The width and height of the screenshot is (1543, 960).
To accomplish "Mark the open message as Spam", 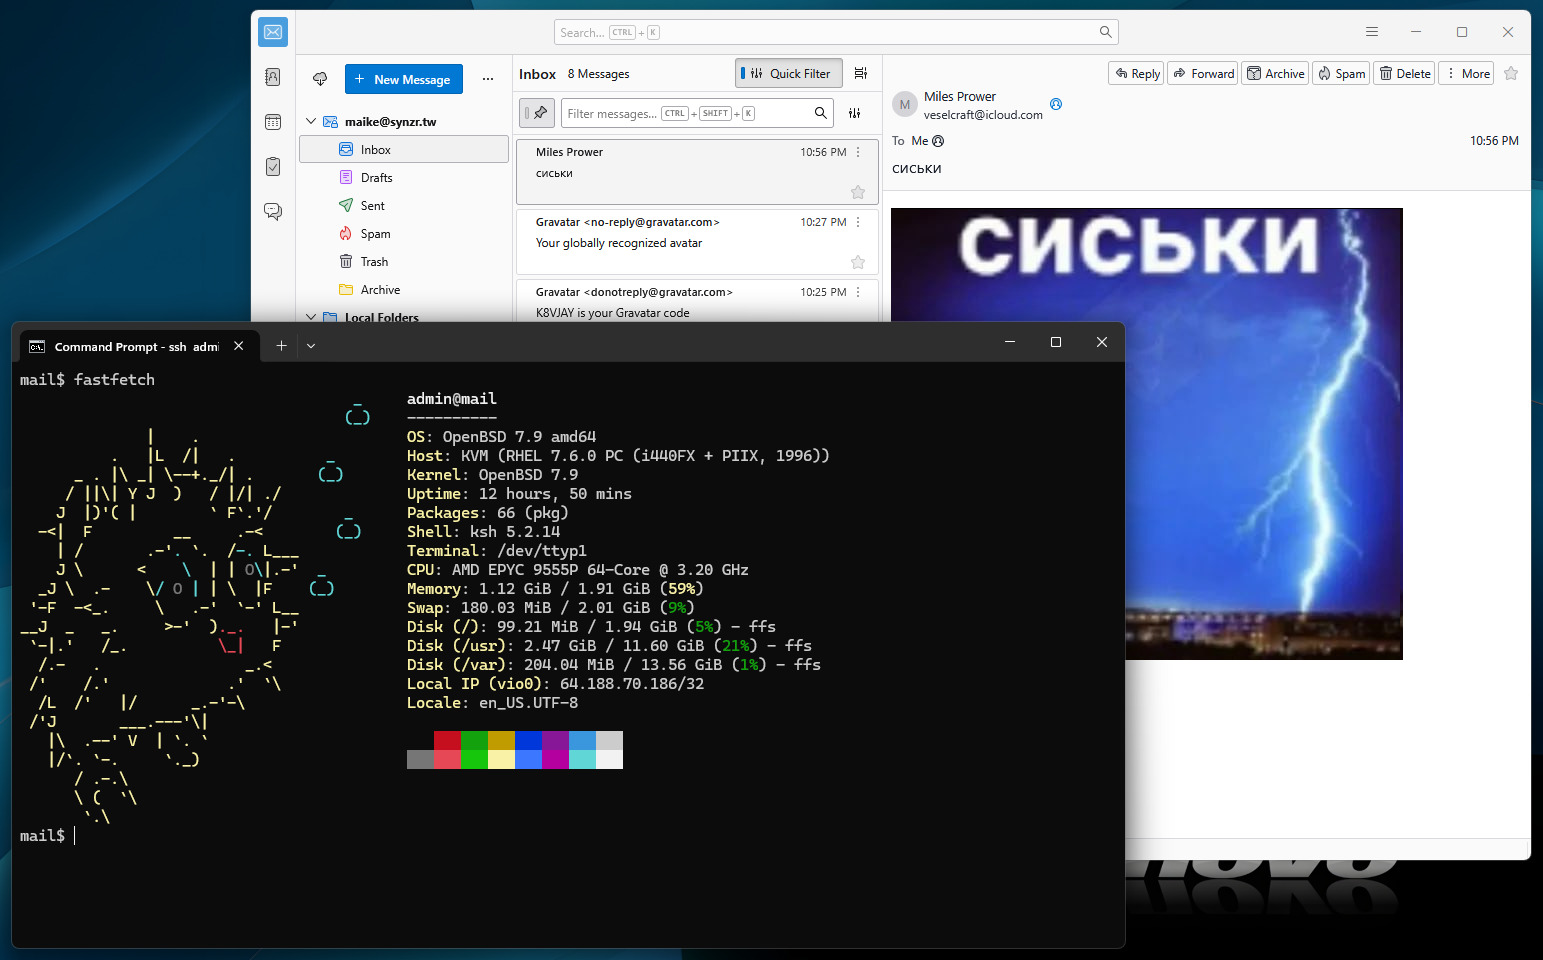I will [1341, 73].
